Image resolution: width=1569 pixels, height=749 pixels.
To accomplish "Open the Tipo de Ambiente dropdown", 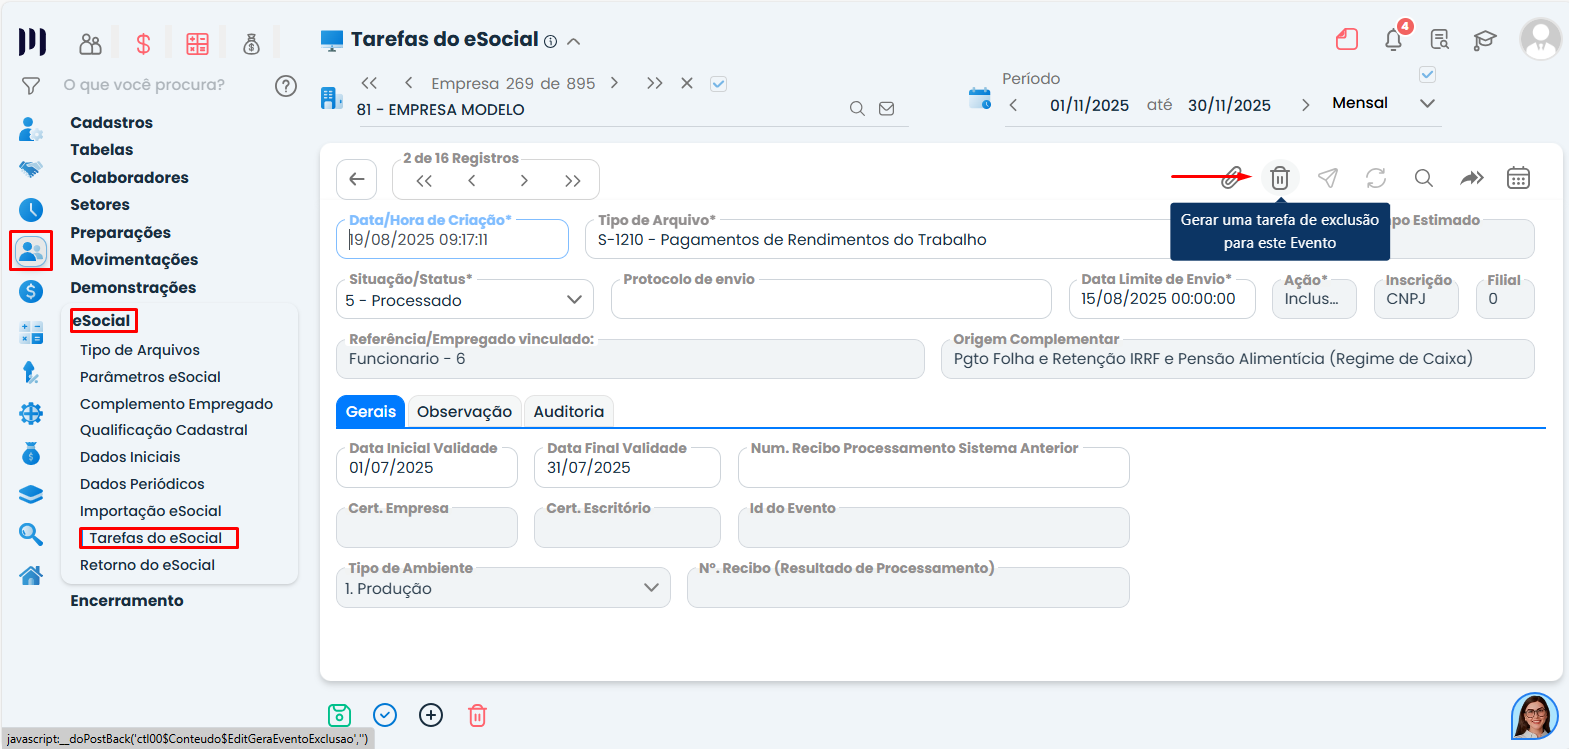I will [x=651, y=588].
